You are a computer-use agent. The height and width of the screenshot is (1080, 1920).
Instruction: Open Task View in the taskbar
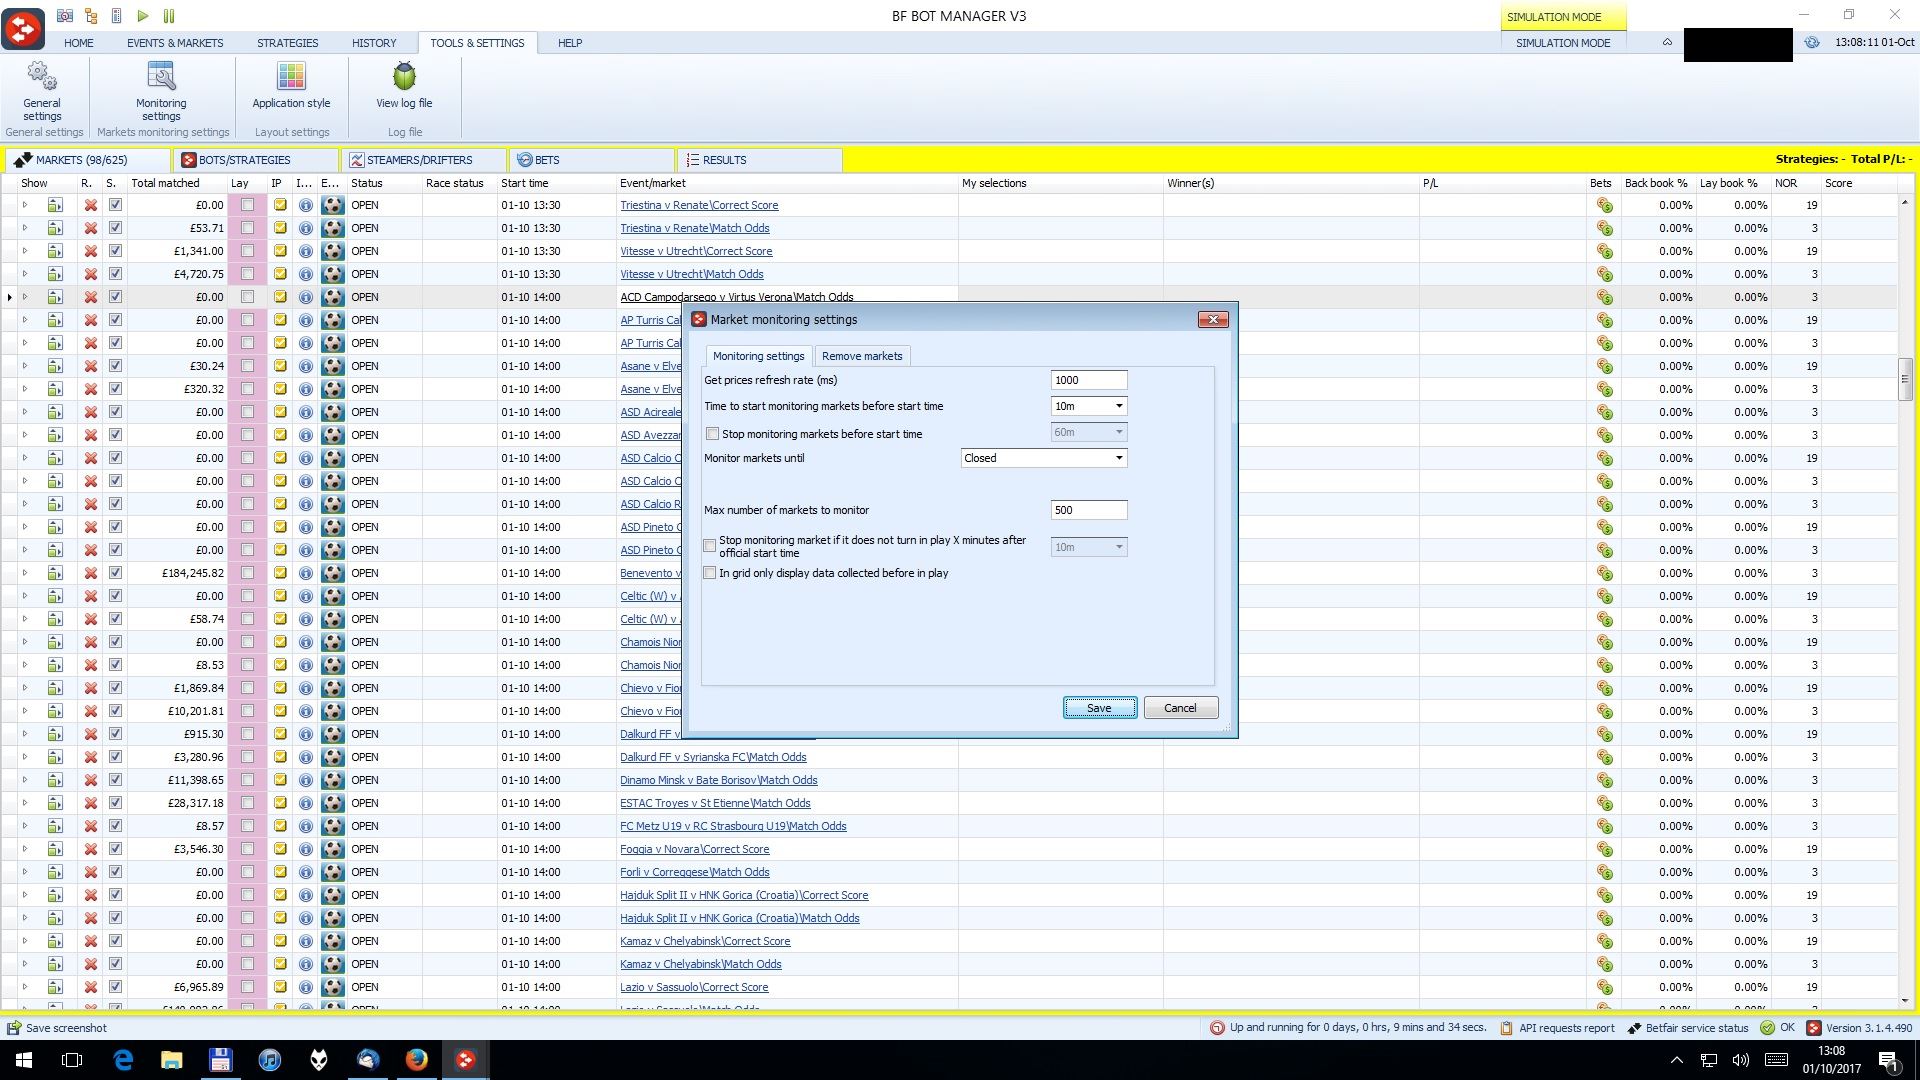72,1060
